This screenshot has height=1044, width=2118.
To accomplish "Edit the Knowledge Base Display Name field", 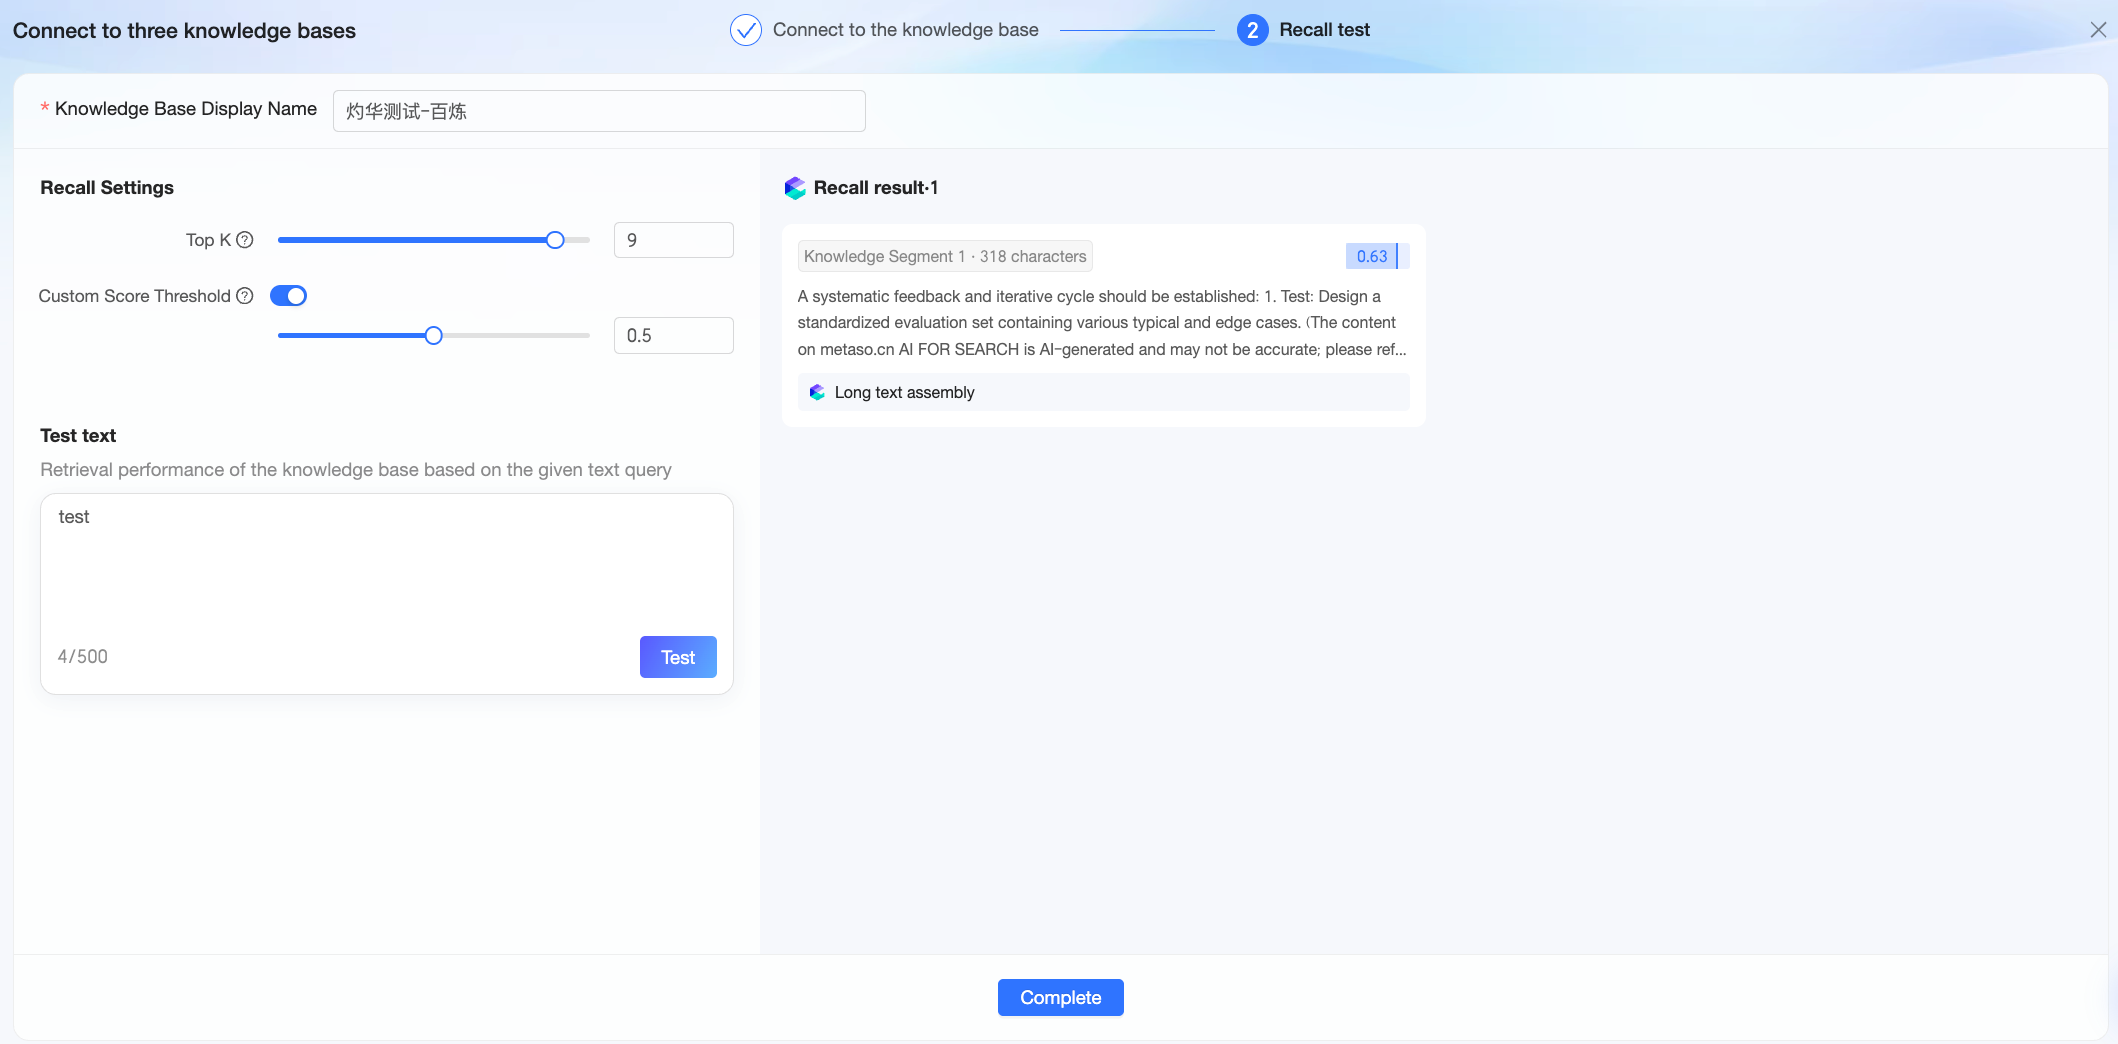I will point(599,111).
